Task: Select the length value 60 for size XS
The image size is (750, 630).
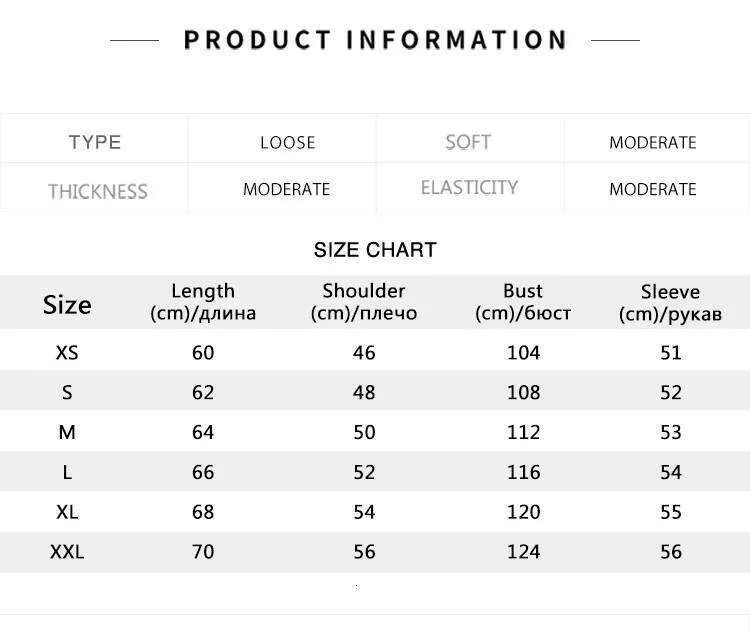Action: 203,353
